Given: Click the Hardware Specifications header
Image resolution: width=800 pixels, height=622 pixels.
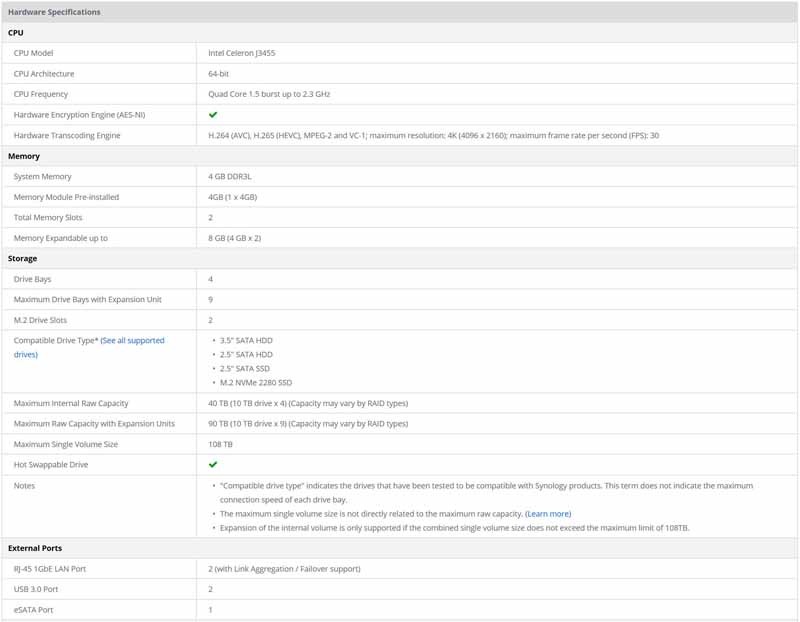Looking at the screenshot, I should point(54,12).
